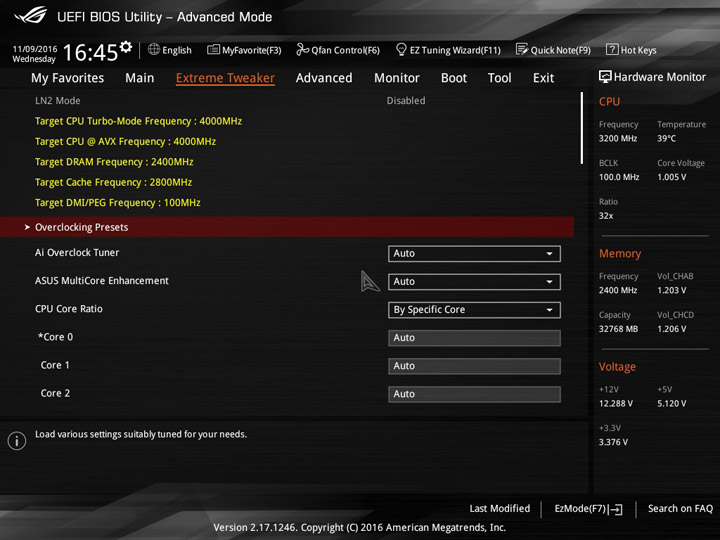Open Qfan Control(F6) label
The image size is (720, 540).
[345, 50]
